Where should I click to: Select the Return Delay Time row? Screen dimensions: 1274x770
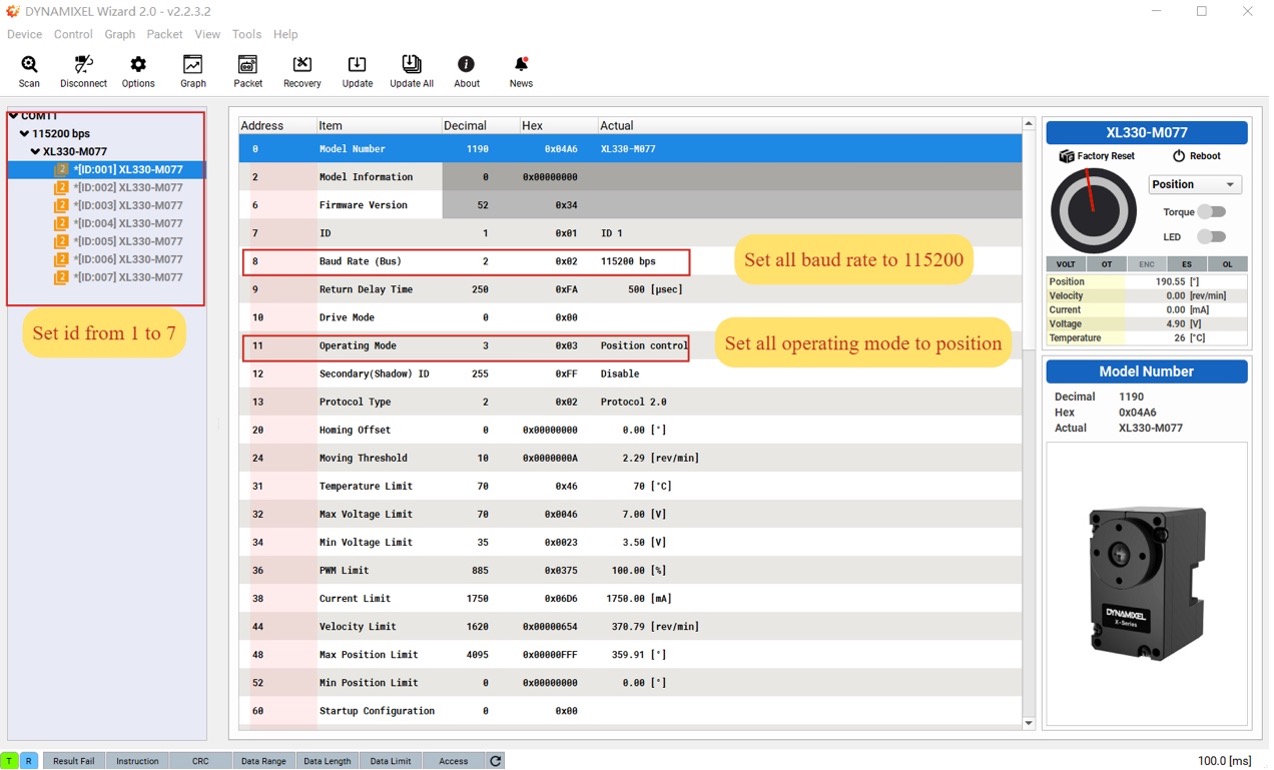630,290
